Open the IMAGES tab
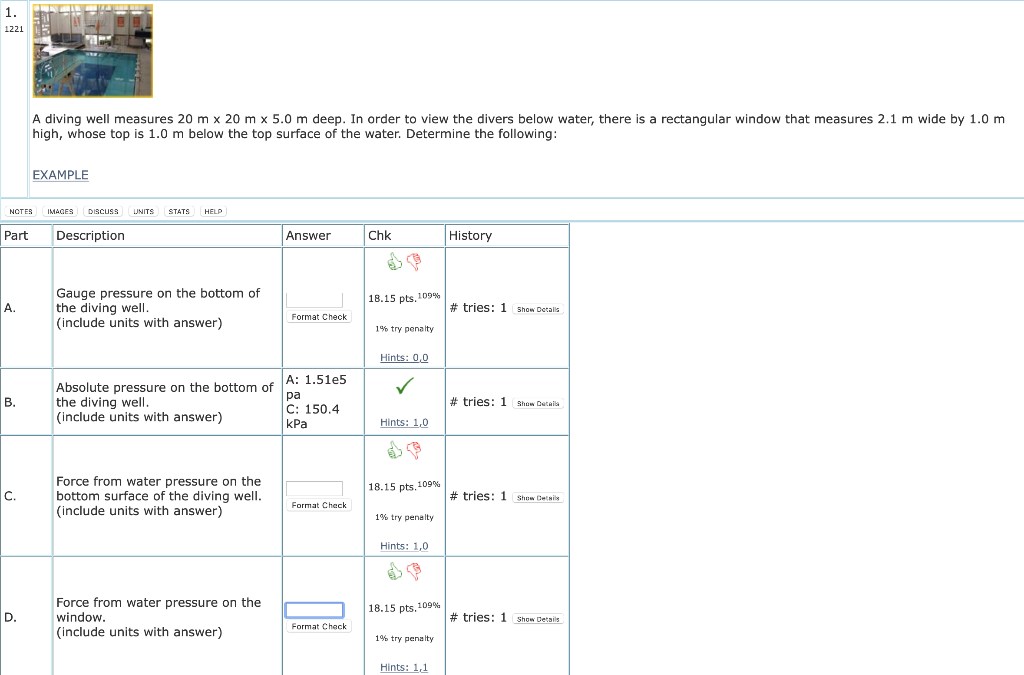Viewport: 1024px width, 675px height. pyautogui.click(x=59, y=211)
